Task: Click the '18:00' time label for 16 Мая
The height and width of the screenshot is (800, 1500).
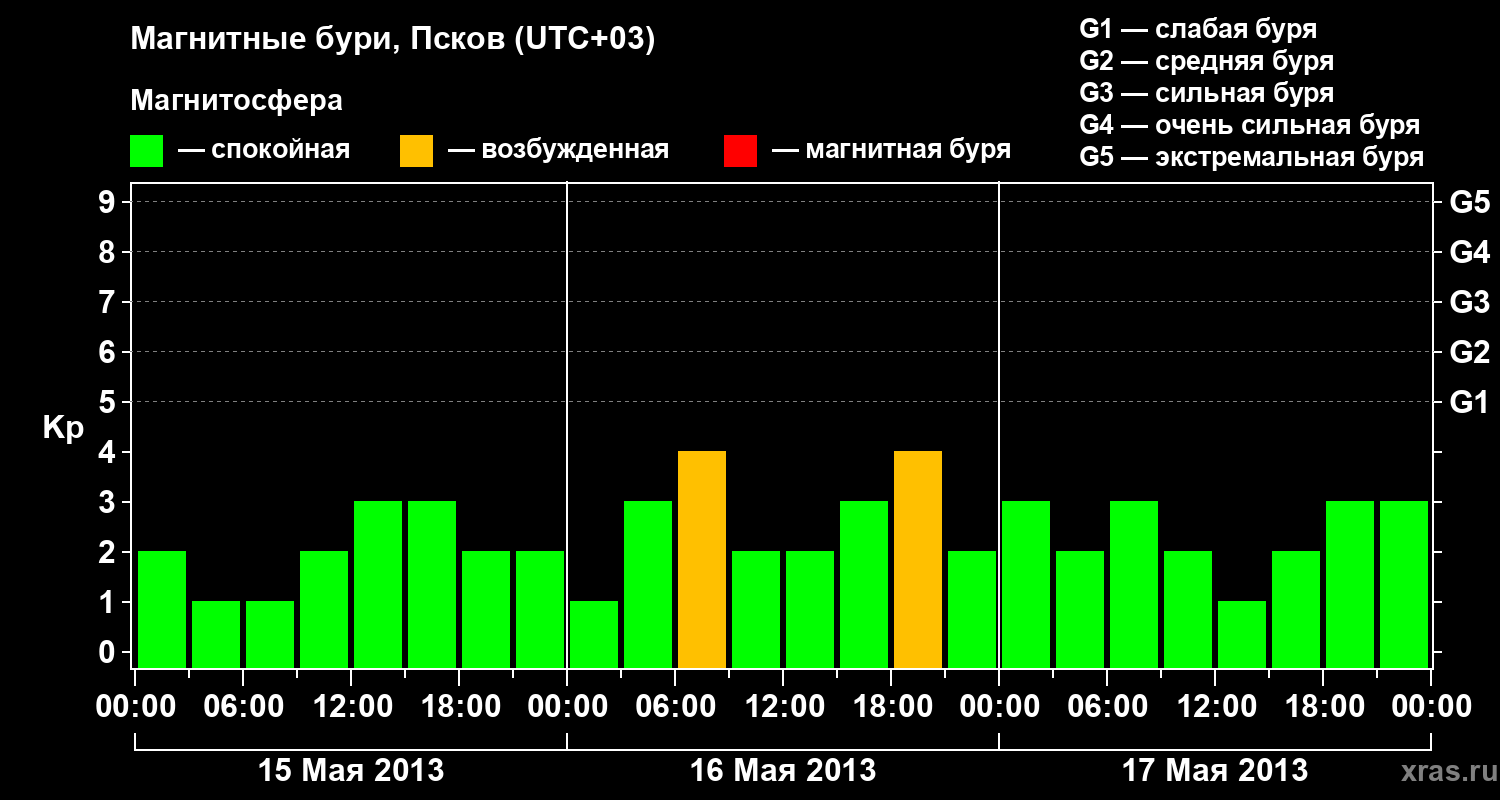Action: click(891, 707)
